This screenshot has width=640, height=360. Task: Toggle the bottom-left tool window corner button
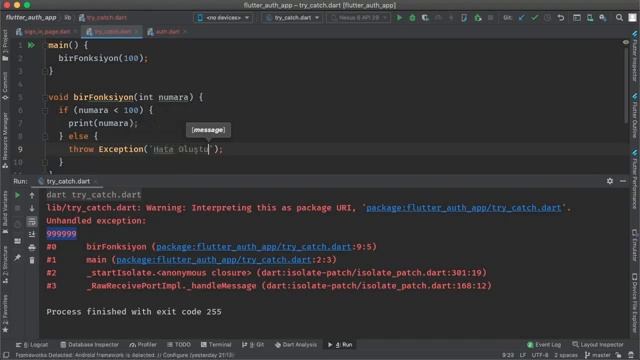[x=6, y=355]
